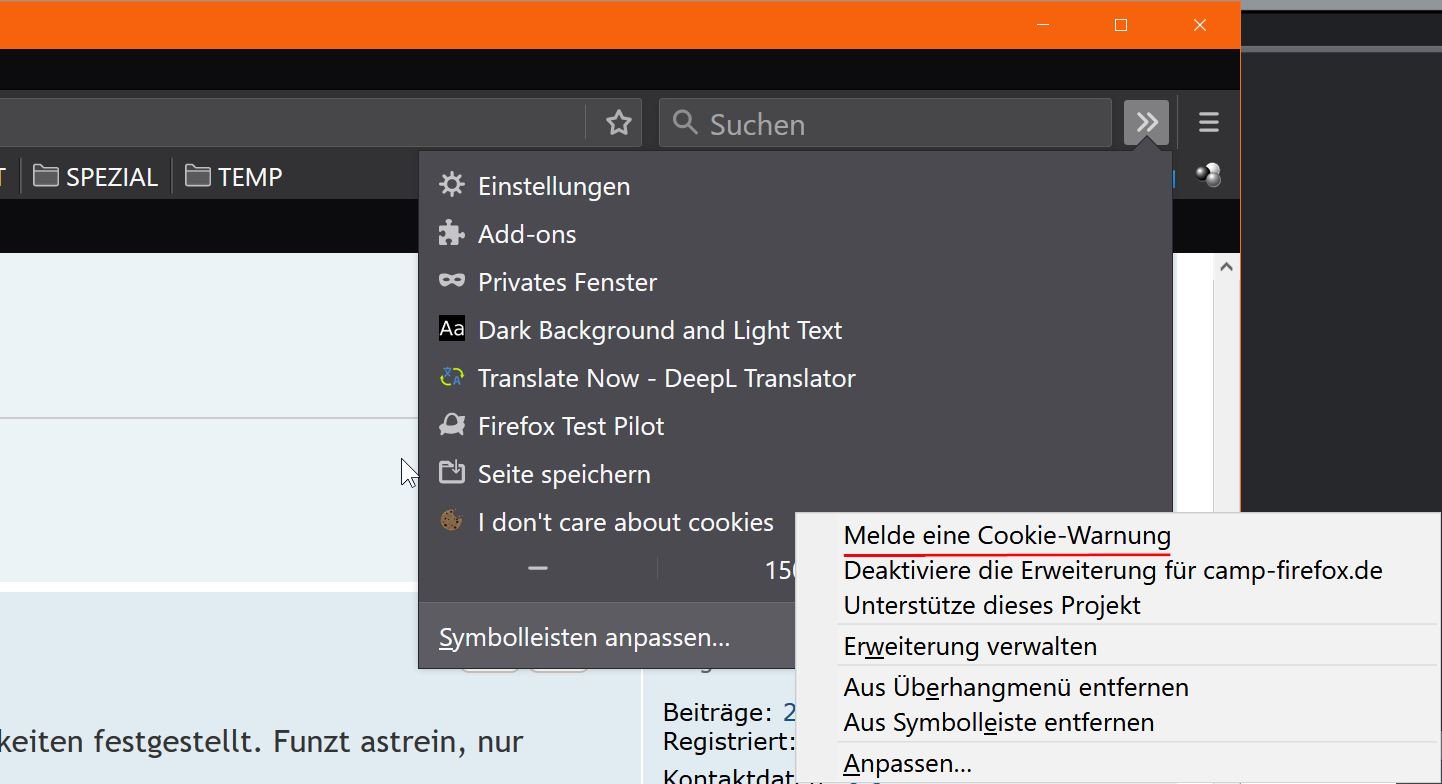Open Privates Fenster mask icon
The width and height of the screenshot is (1442, 784).
pyautogui.click(x=452, y=281)
